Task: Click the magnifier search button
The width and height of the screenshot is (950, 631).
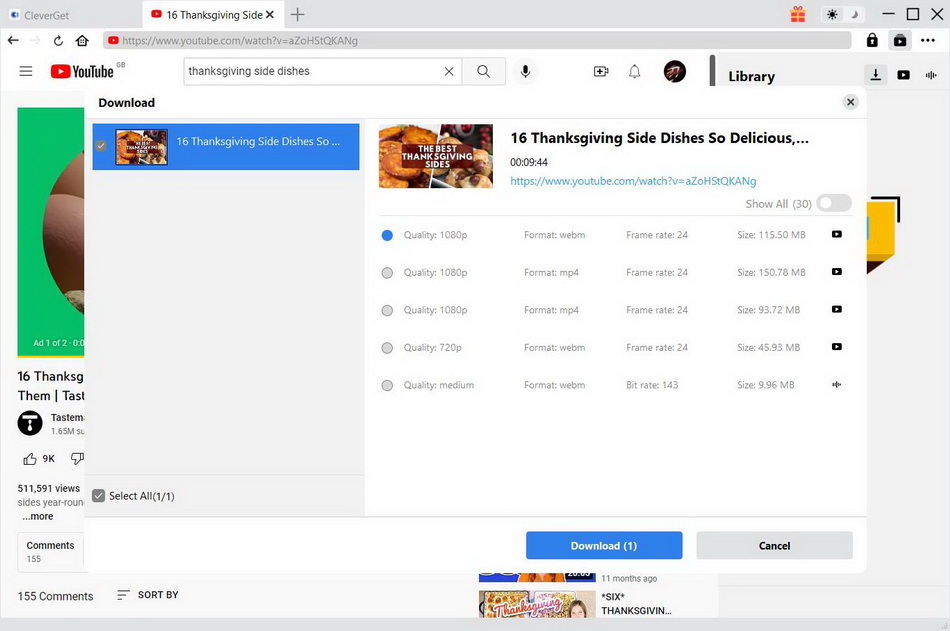Action: (x=483, y=72)
